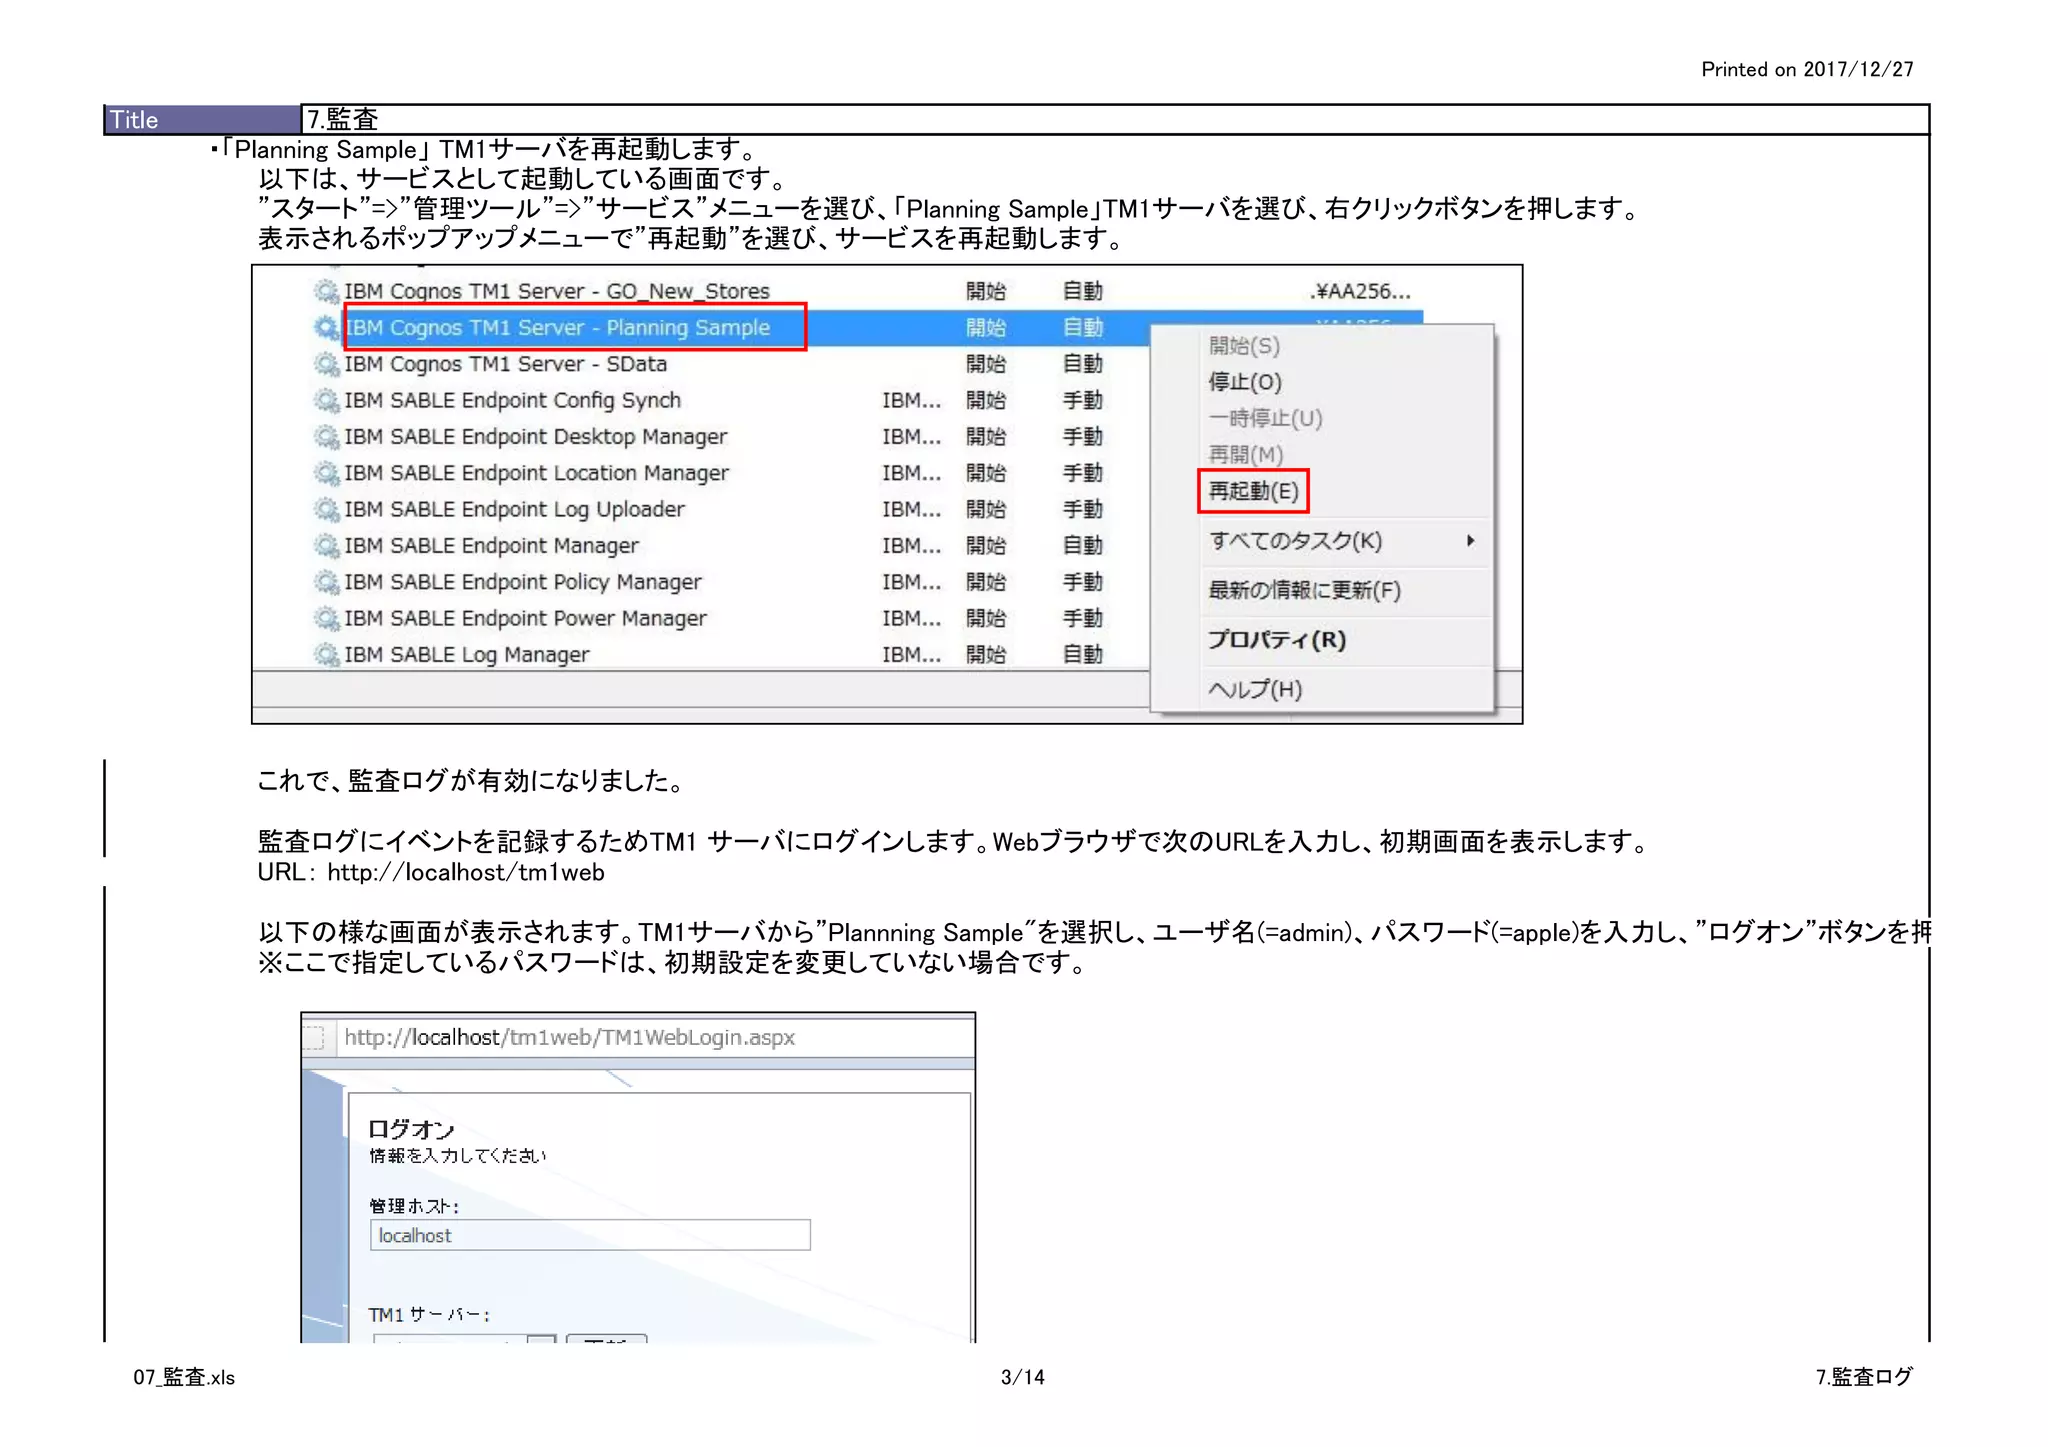Select IBM SABLE Endpoint Location Manager
The height and width of the screenshot is (1447, 2048).
pos(536,473)
